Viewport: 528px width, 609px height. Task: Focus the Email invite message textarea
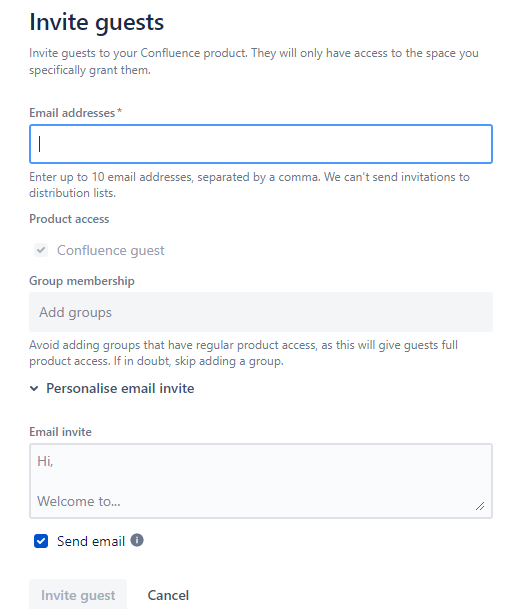click(x=261, y=481)
